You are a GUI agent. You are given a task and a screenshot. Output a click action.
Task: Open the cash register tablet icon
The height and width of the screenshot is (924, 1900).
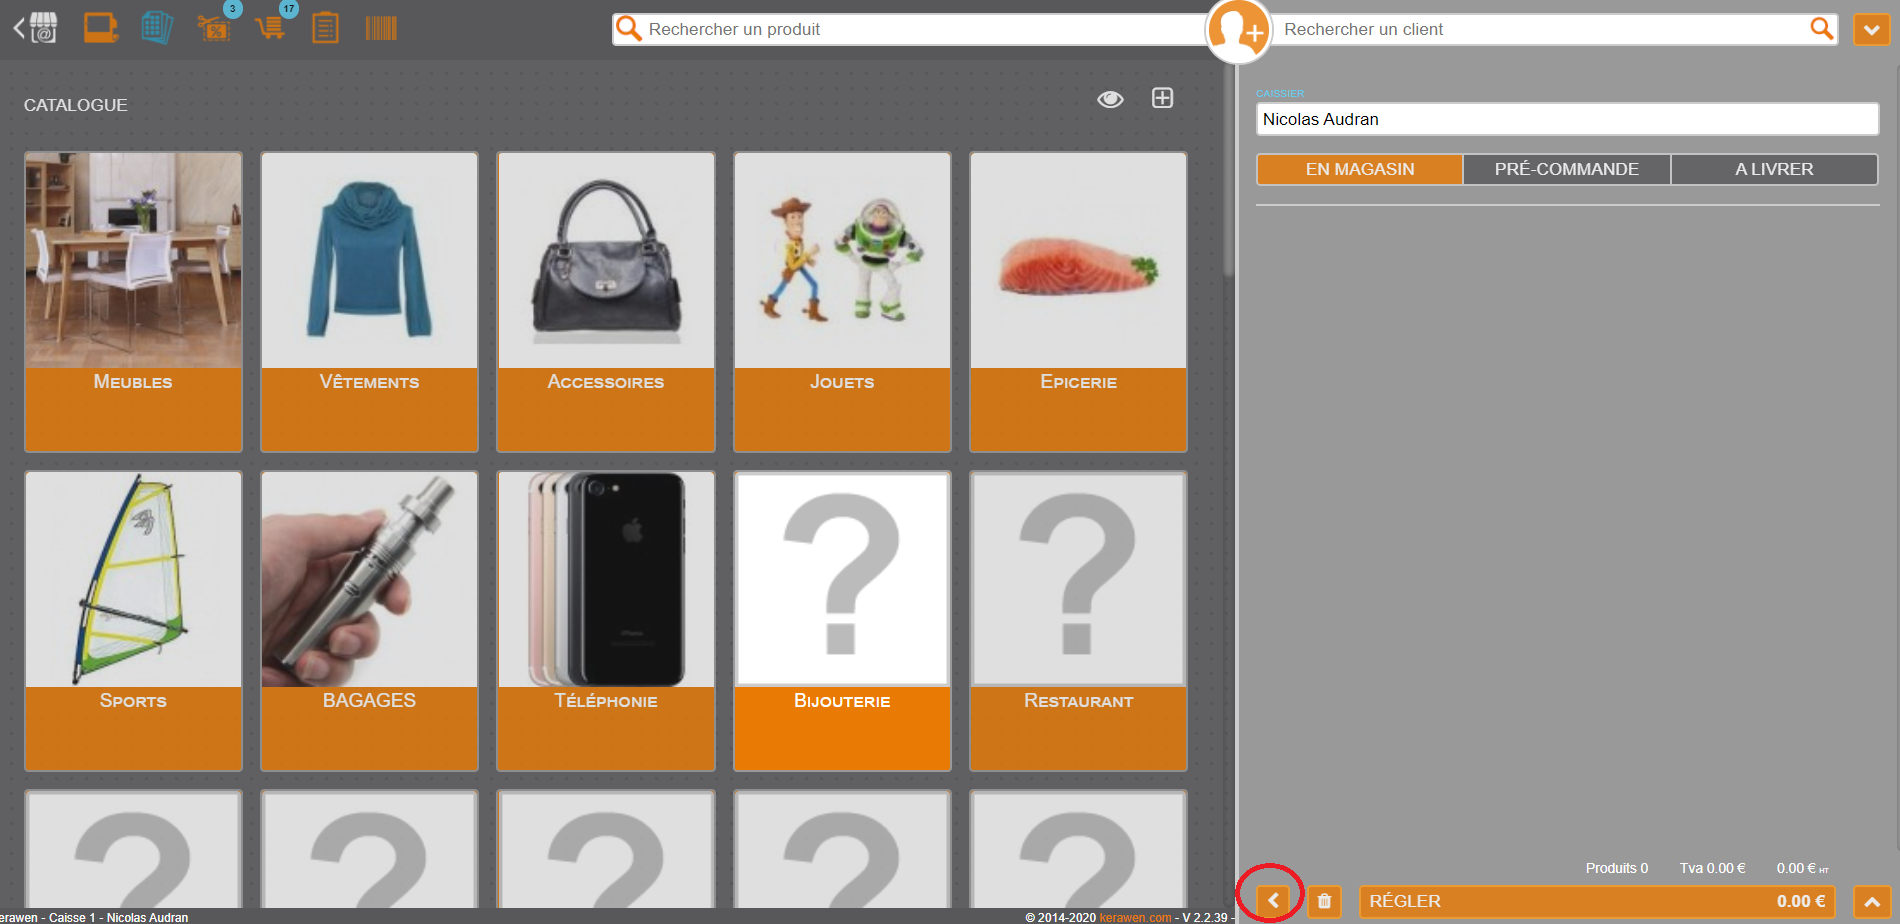click(100, 28)
